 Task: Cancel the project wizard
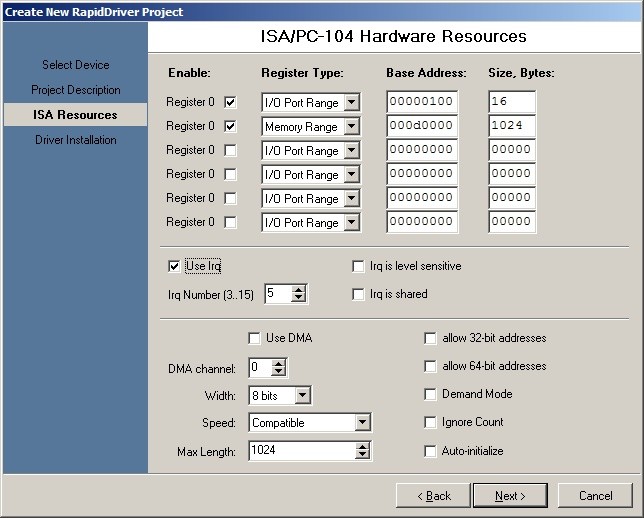[x=595, y=496]
